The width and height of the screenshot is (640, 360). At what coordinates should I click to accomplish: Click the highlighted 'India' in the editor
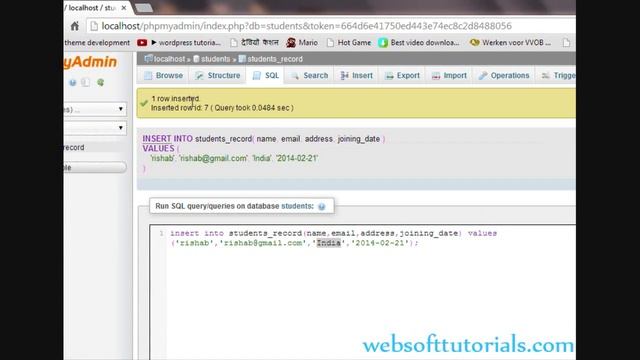329,243
